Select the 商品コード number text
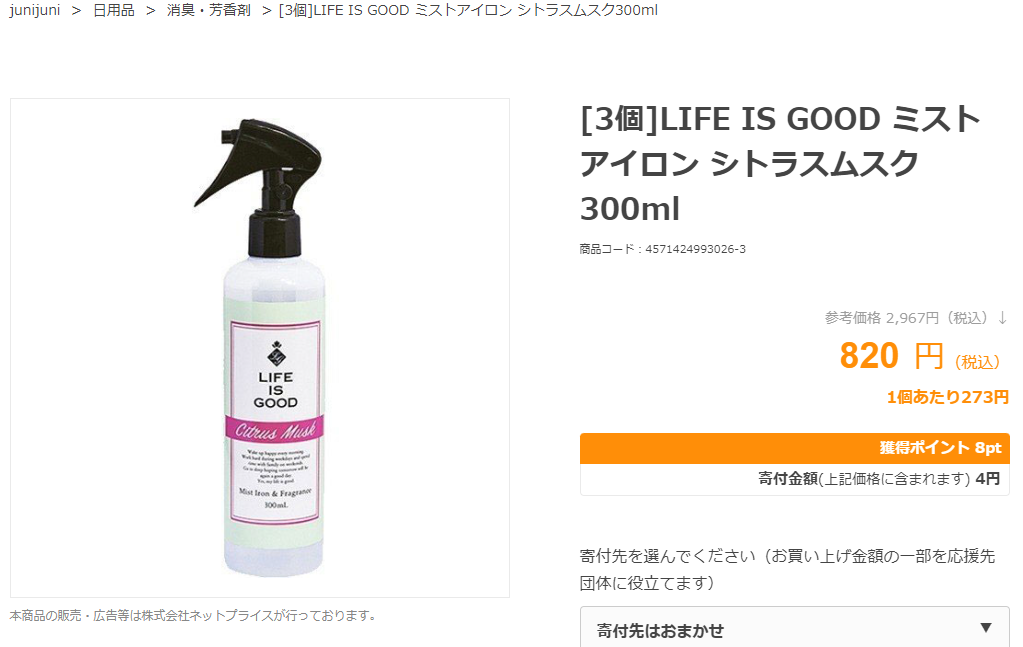1023x647 pixels. 695,249
